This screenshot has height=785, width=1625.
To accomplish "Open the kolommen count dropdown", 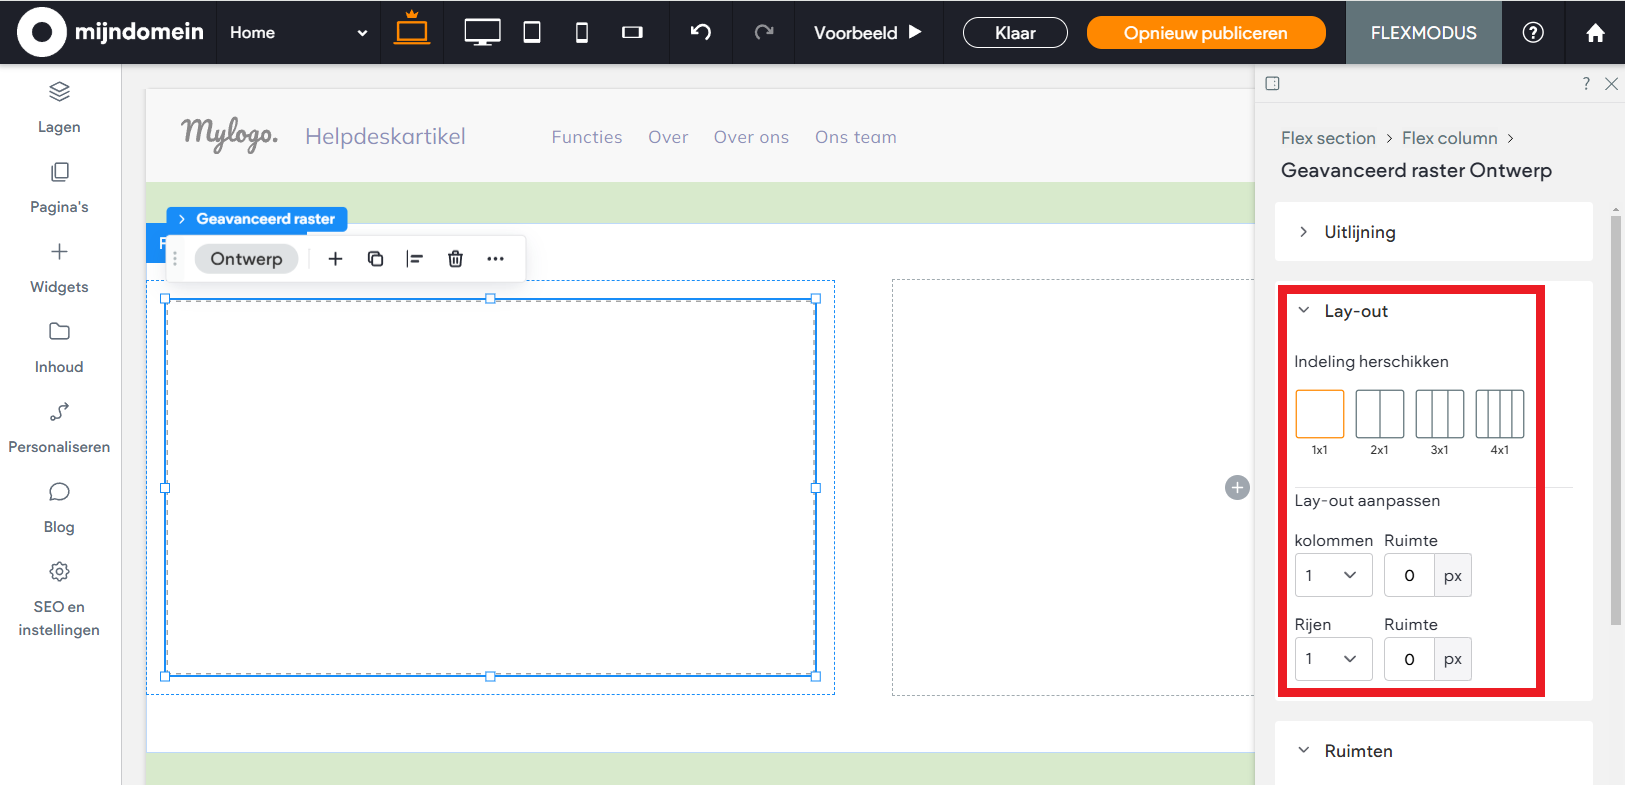I will pos(1333,575).
